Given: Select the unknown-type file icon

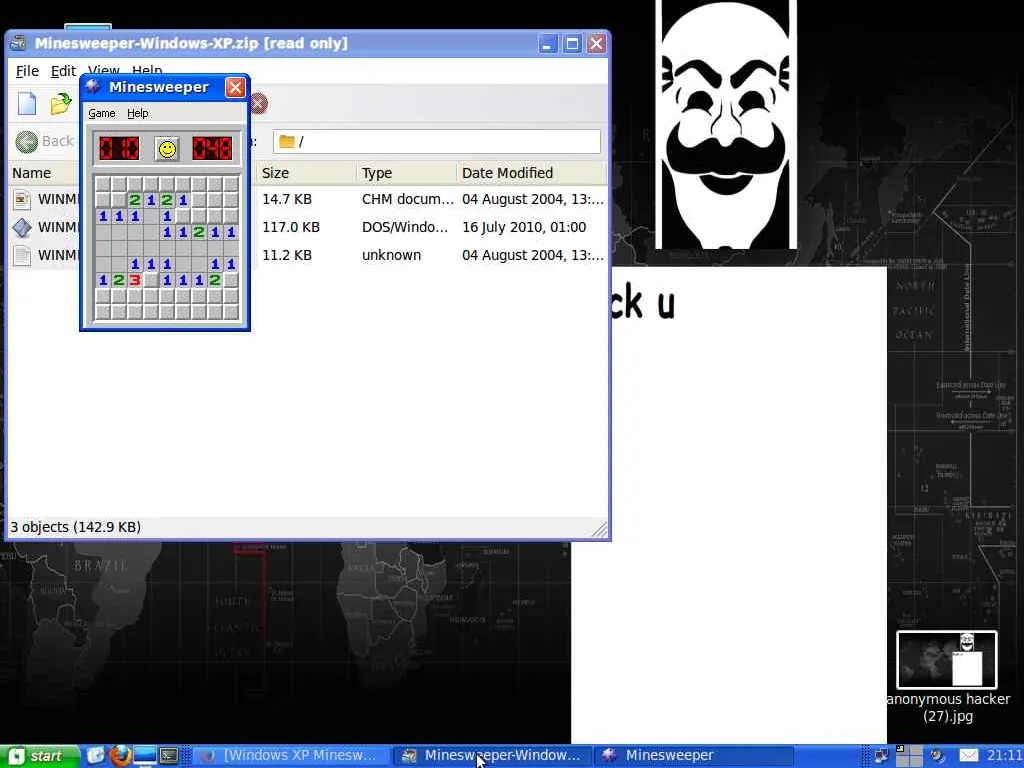Looking at the screenshot, I should [22, 255].
